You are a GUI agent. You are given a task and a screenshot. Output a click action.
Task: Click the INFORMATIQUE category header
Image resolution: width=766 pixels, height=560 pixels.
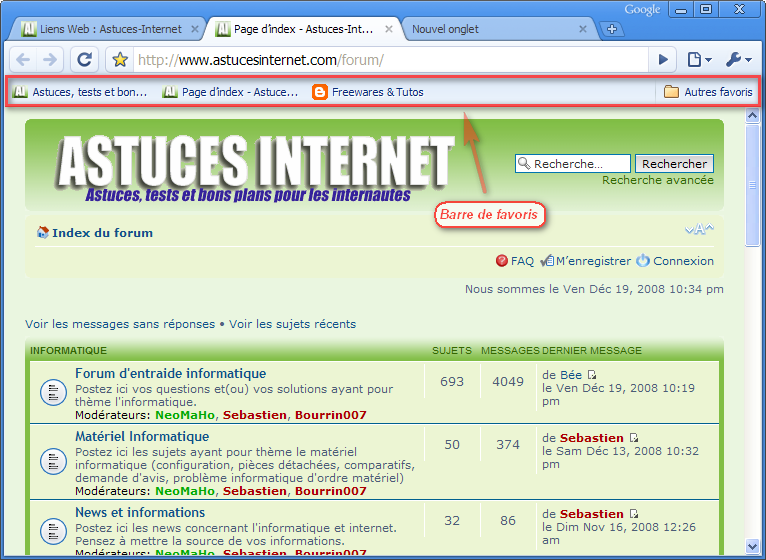point(68,350)
